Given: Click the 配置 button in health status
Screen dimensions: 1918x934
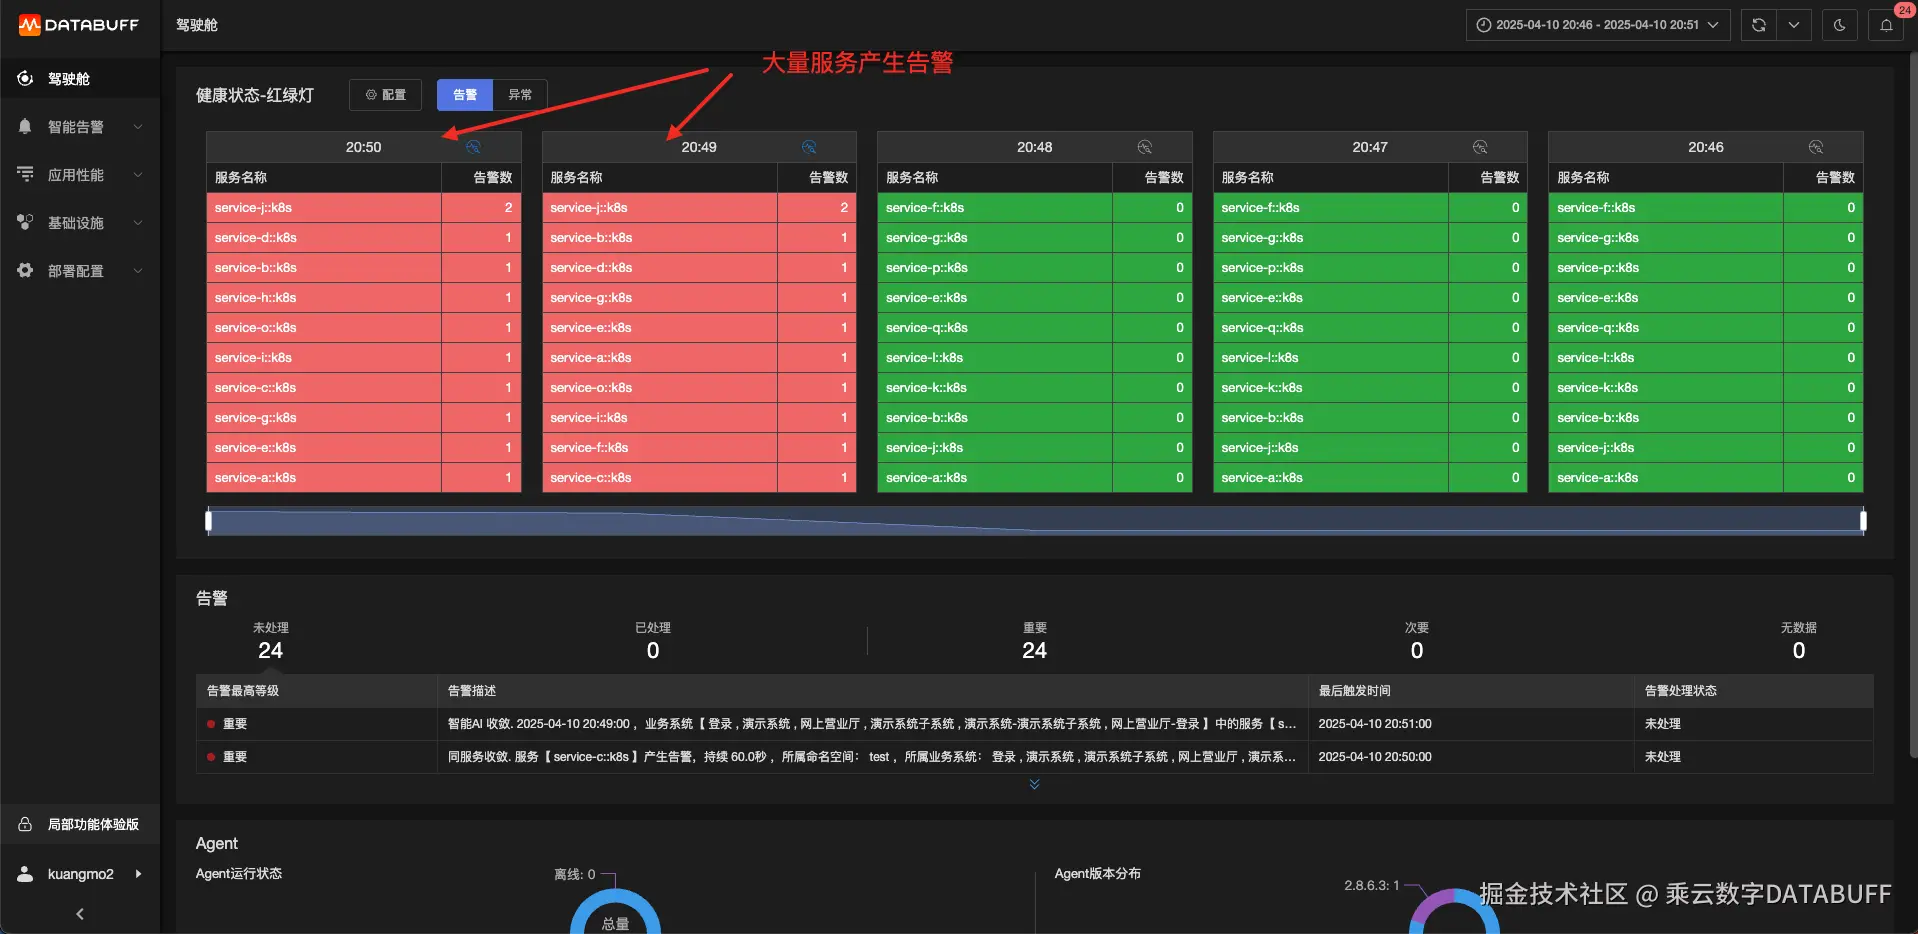Looking at the screenshot, I should 385,95.
